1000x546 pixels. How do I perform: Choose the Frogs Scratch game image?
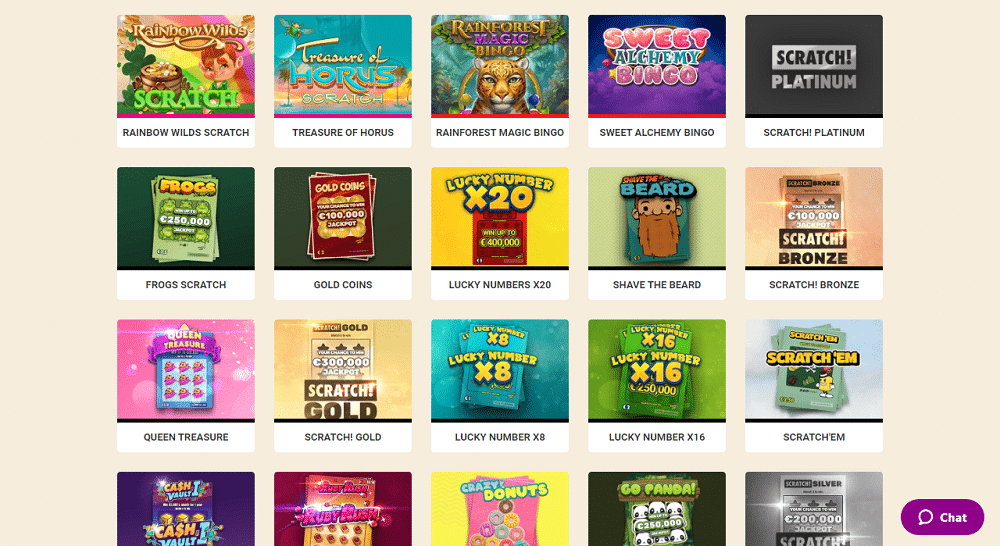tap(186, 218)
